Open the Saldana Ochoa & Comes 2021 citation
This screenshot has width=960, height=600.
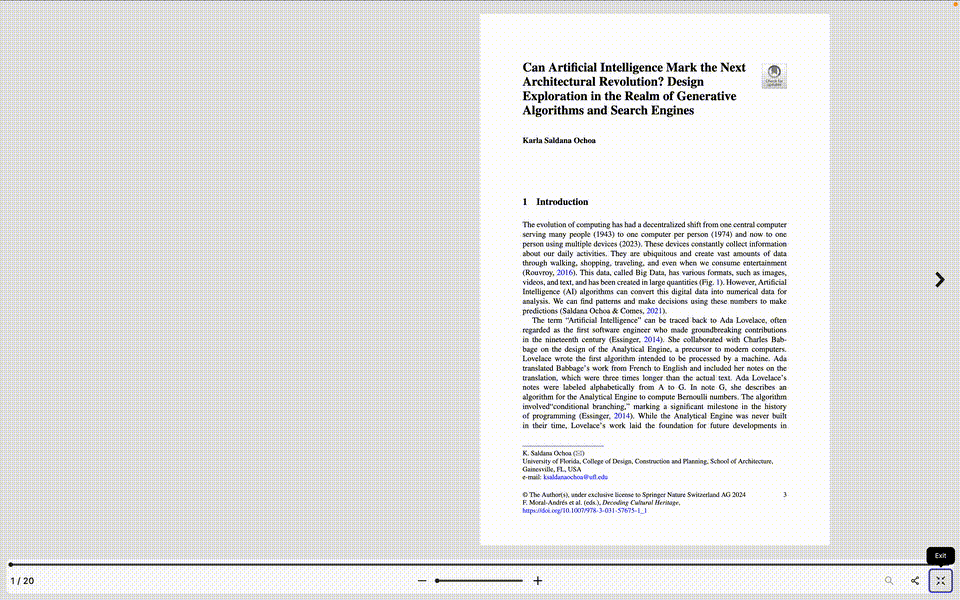pos(654,311)
